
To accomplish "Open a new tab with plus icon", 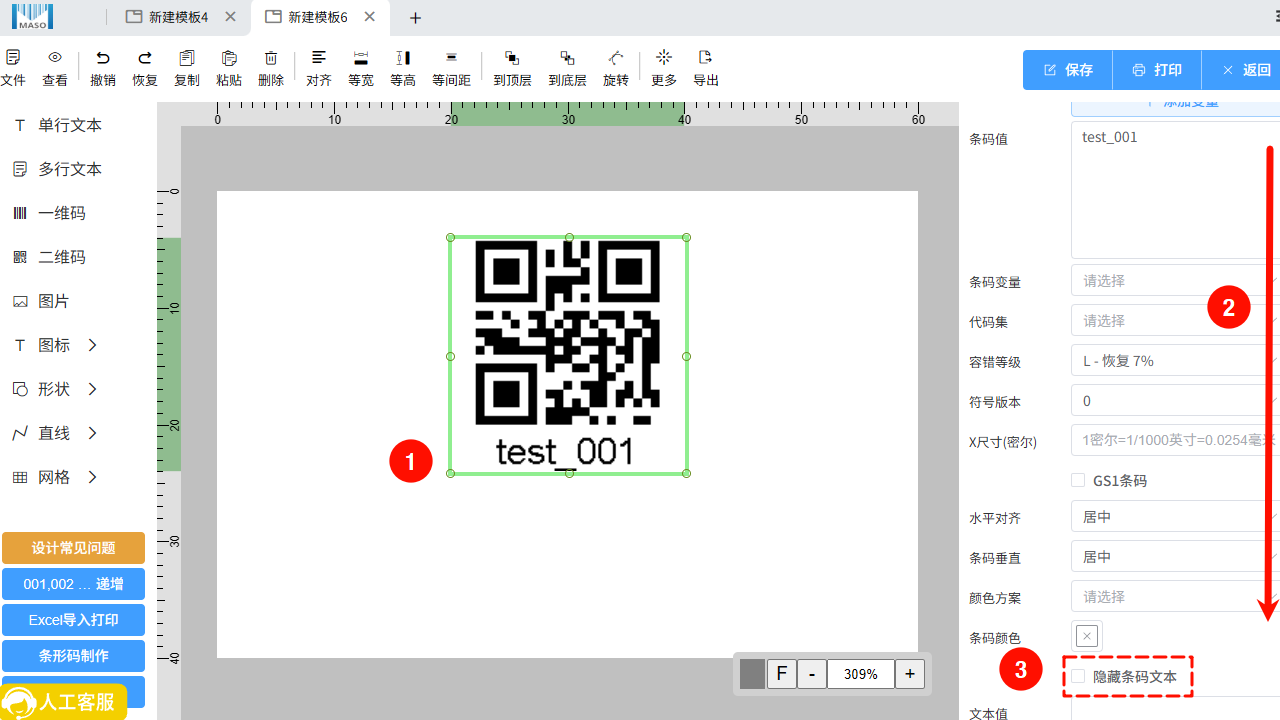I will coord(416,18).
